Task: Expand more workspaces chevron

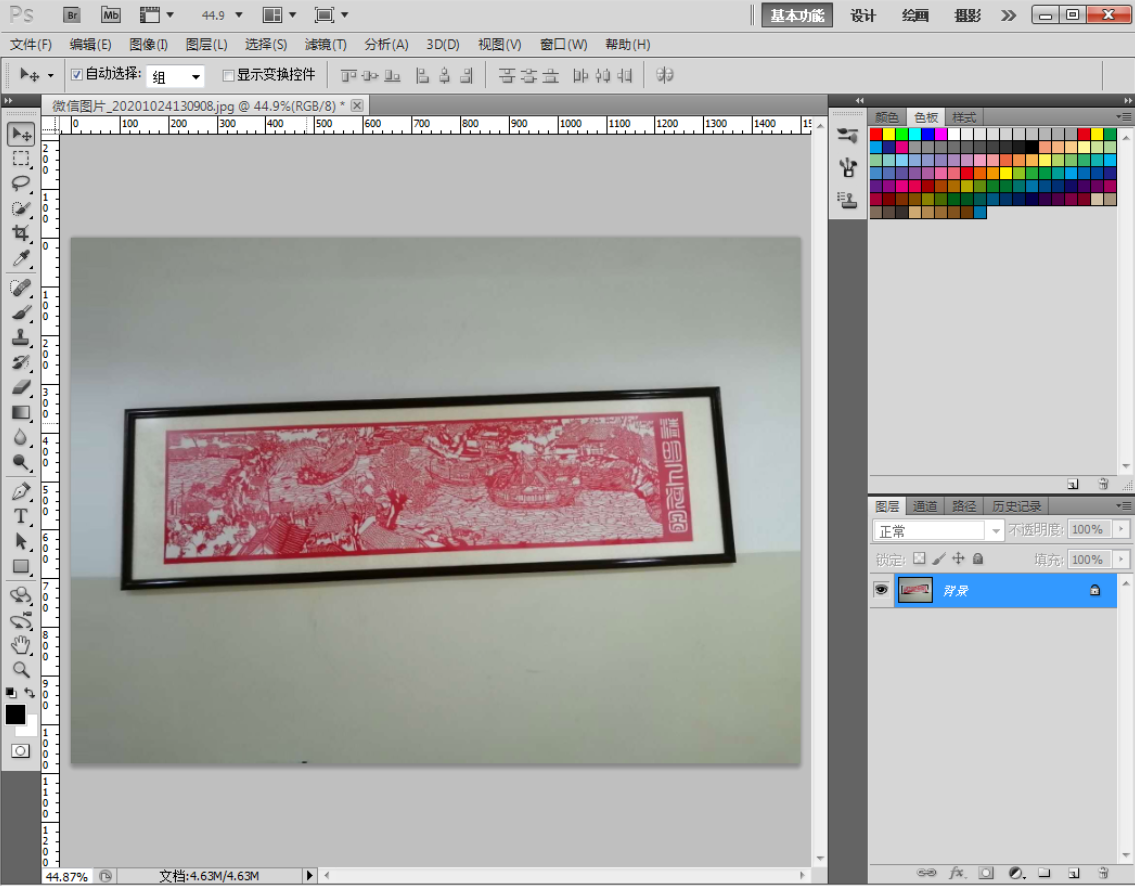Action: click(1008, 15)
